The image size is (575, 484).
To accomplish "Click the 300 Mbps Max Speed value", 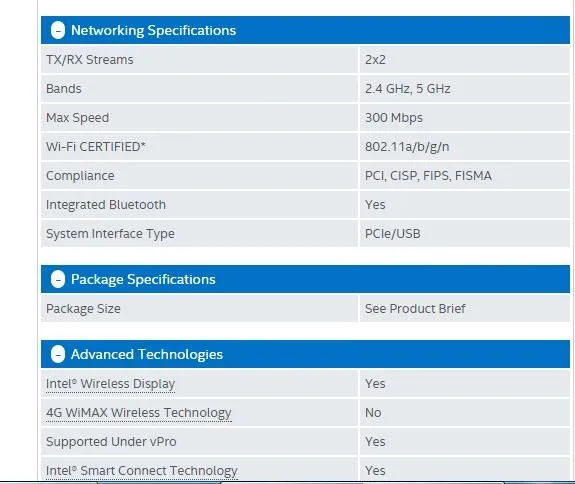I will point(393,118).
